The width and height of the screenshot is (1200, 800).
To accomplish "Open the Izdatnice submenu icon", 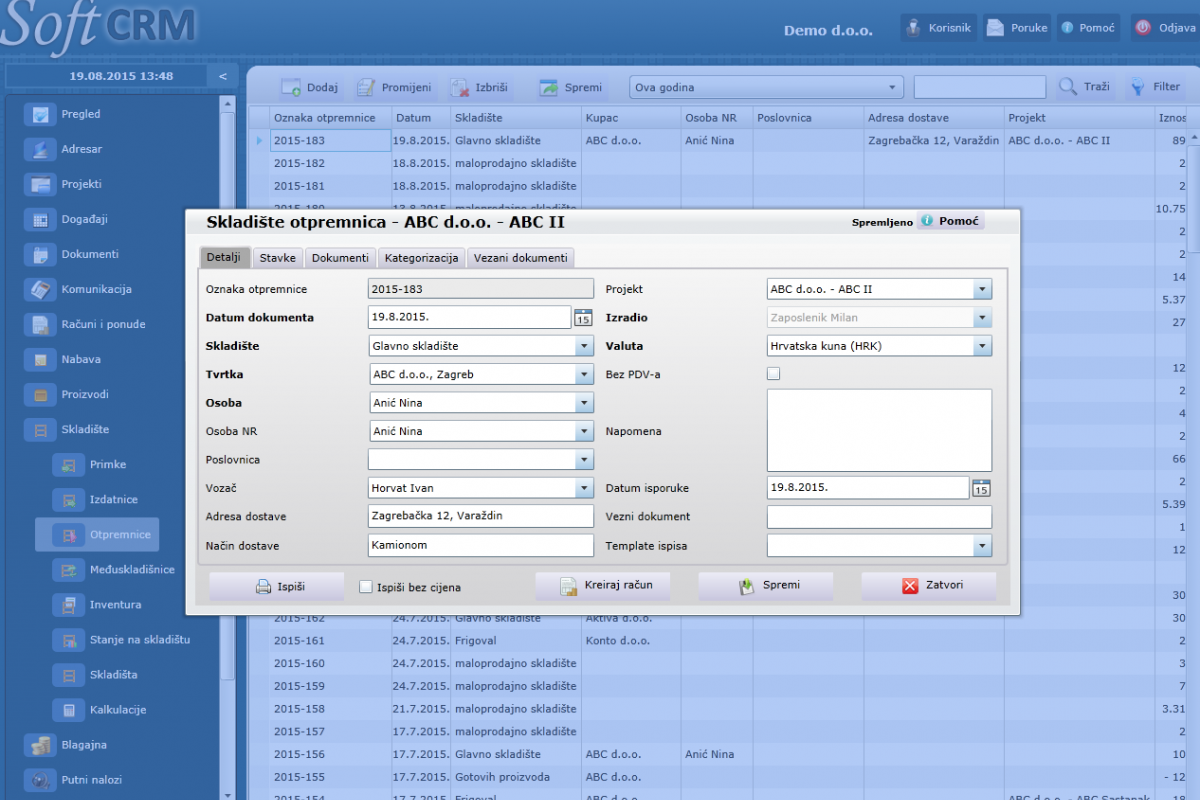I will pyautogui.click(x=68, y=500).
